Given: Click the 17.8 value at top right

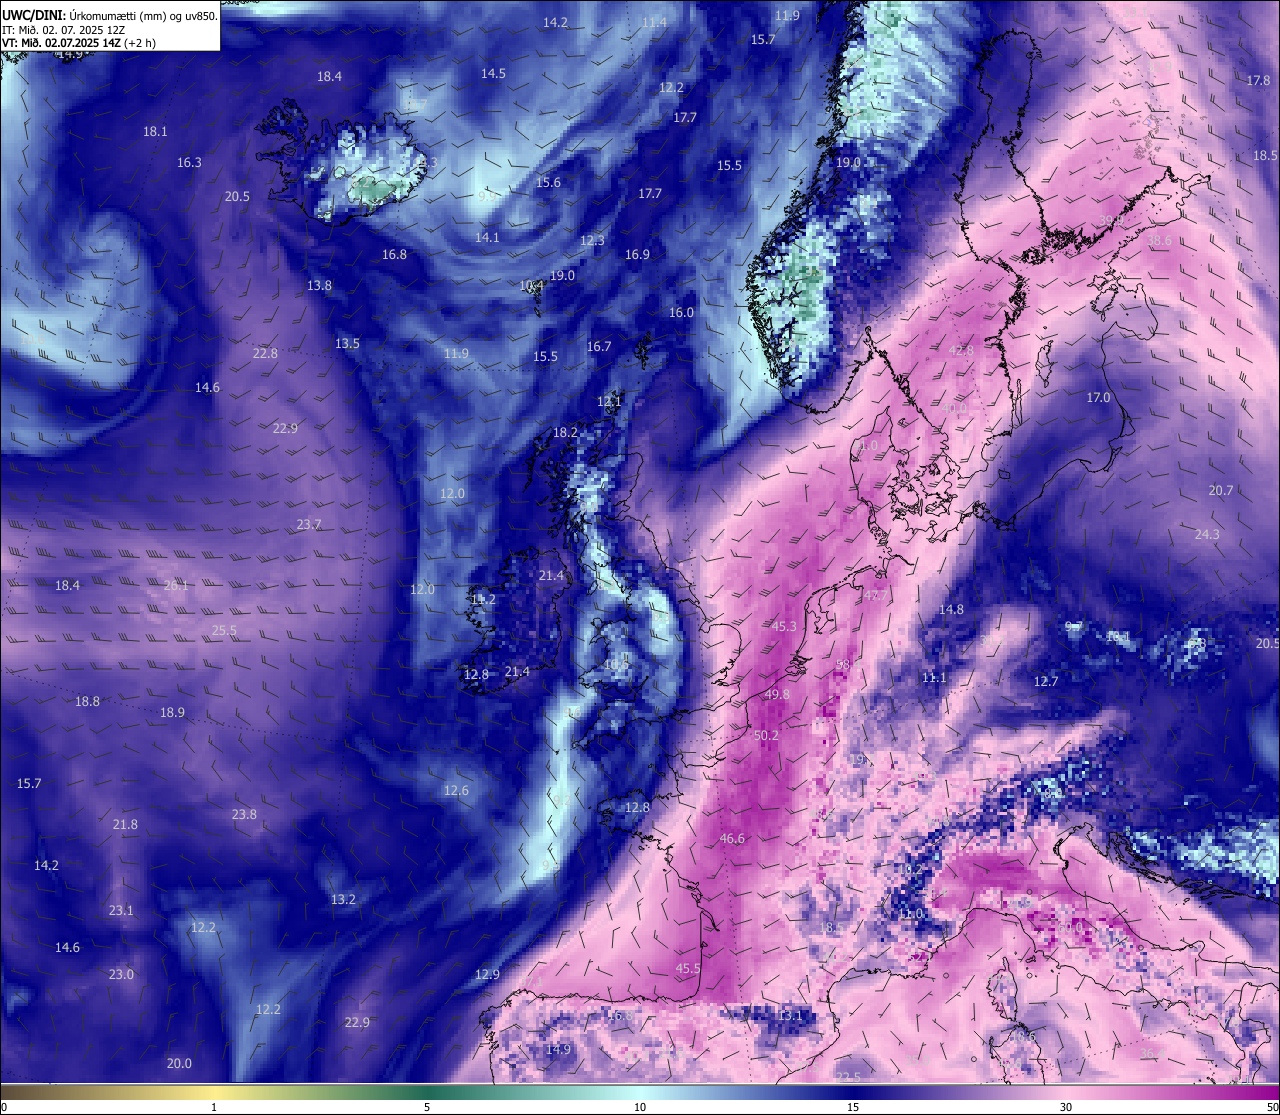Looking at the screenshot, I should (1258, 80).
